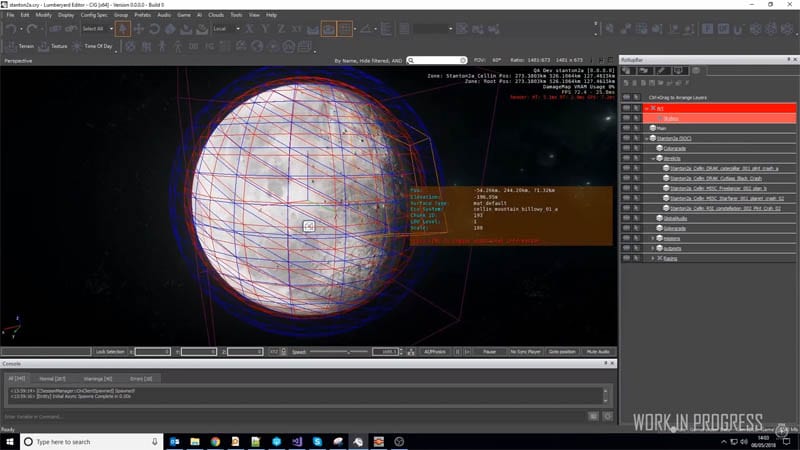Constrain to X axis

(x=249, y=29)
